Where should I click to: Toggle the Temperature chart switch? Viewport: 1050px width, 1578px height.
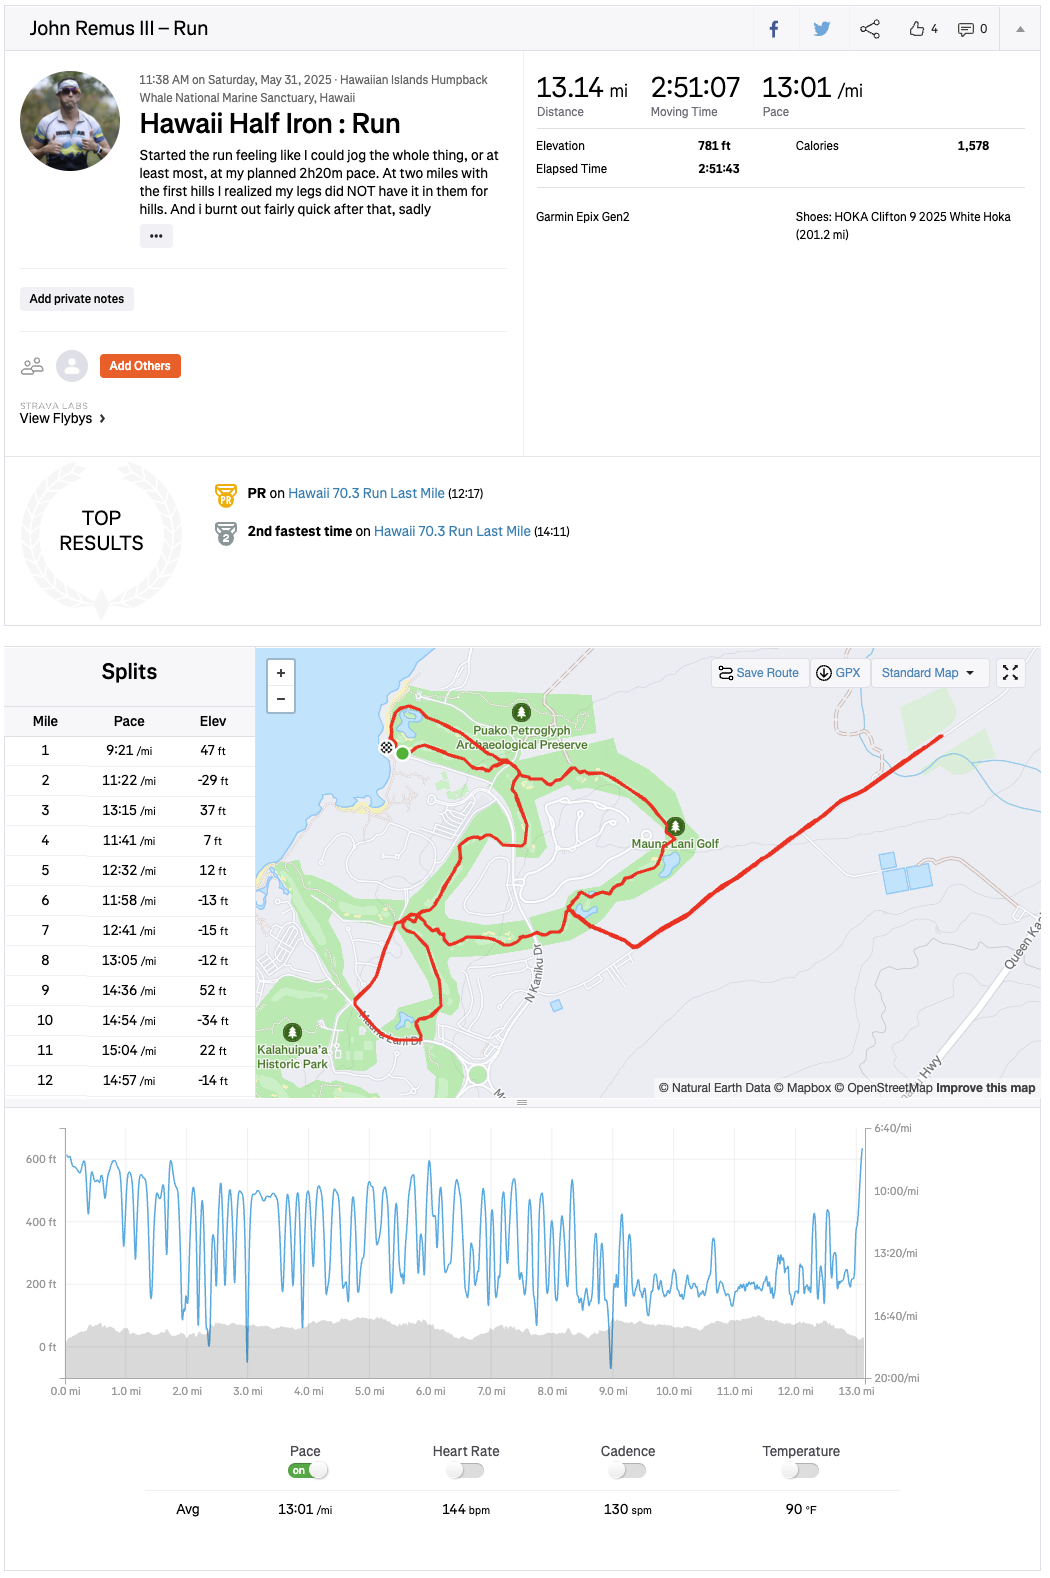[801, 1470]
